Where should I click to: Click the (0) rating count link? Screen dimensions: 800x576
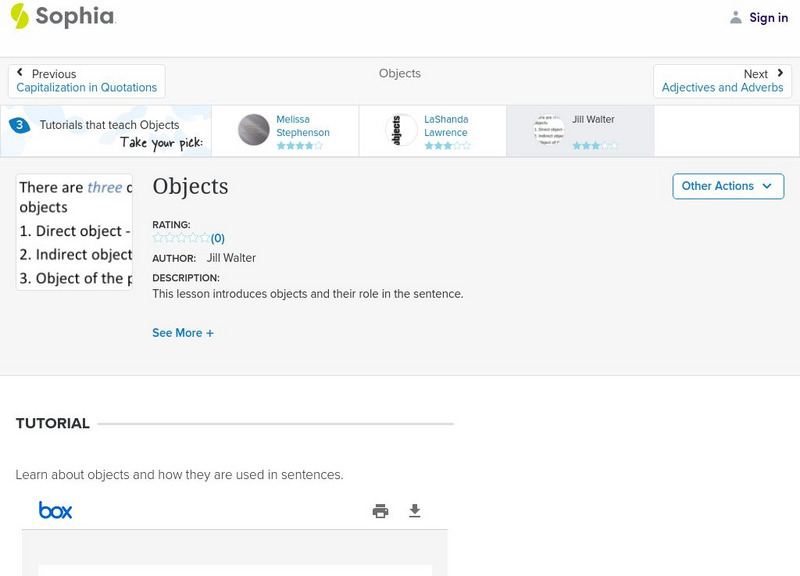tap(217, 238)
